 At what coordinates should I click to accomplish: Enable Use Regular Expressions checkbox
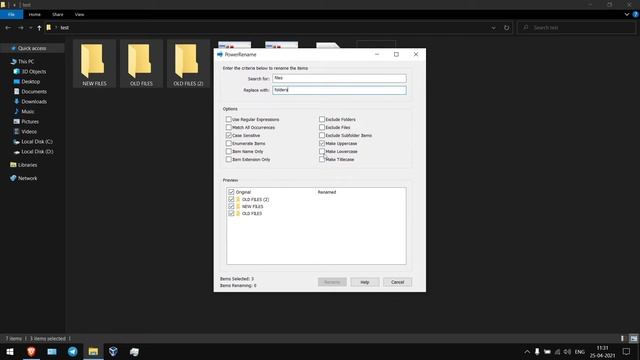click(229, 119)
